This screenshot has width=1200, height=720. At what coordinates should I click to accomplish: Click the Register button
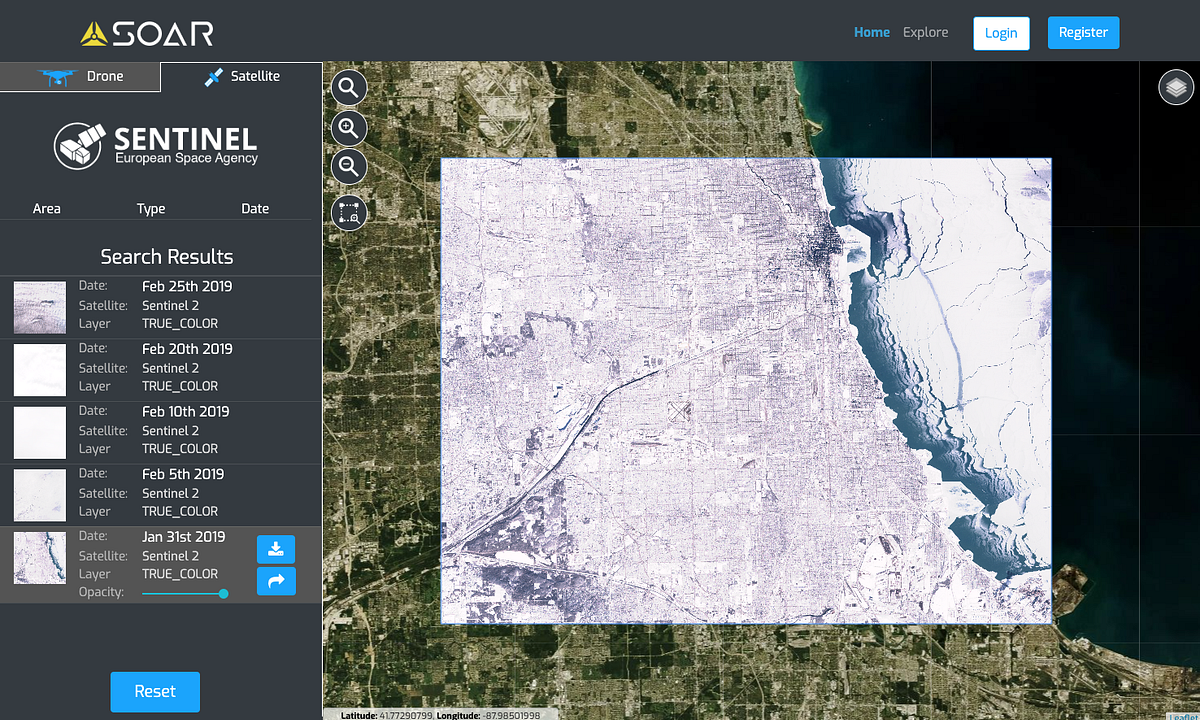[x=1083, y=32]
